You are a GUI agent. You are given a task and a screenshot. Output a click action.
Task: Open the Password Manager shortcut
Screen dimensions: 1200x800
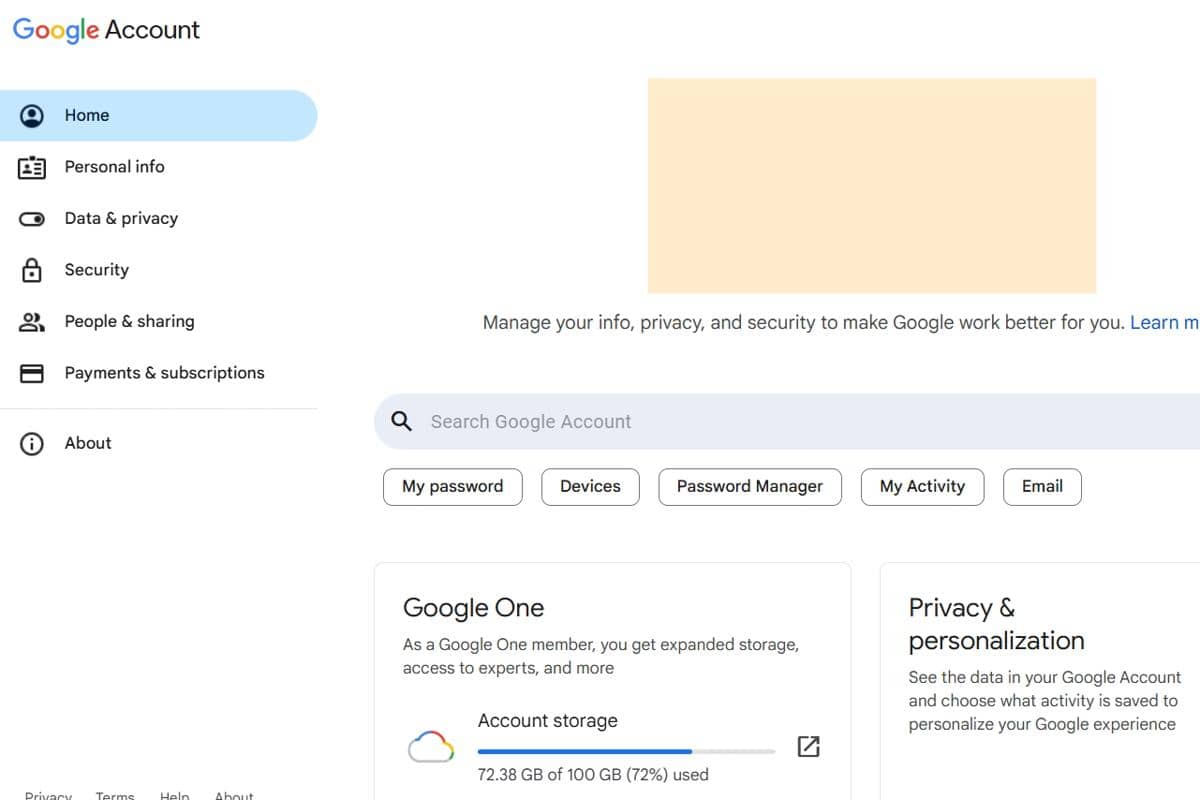pos(750,487)
